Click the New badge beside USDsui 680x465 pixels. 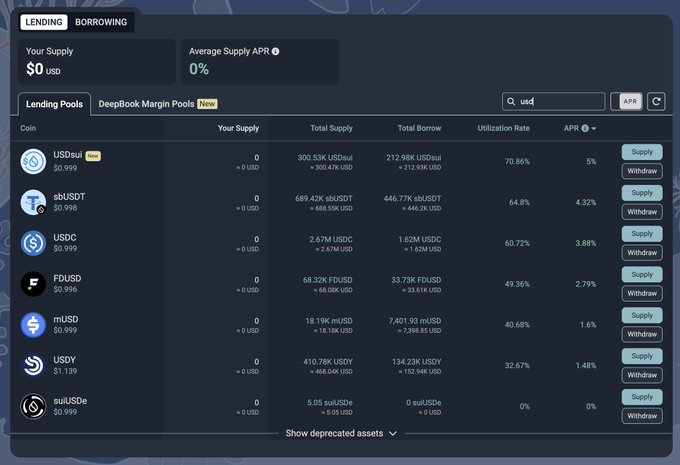[93, 156]
